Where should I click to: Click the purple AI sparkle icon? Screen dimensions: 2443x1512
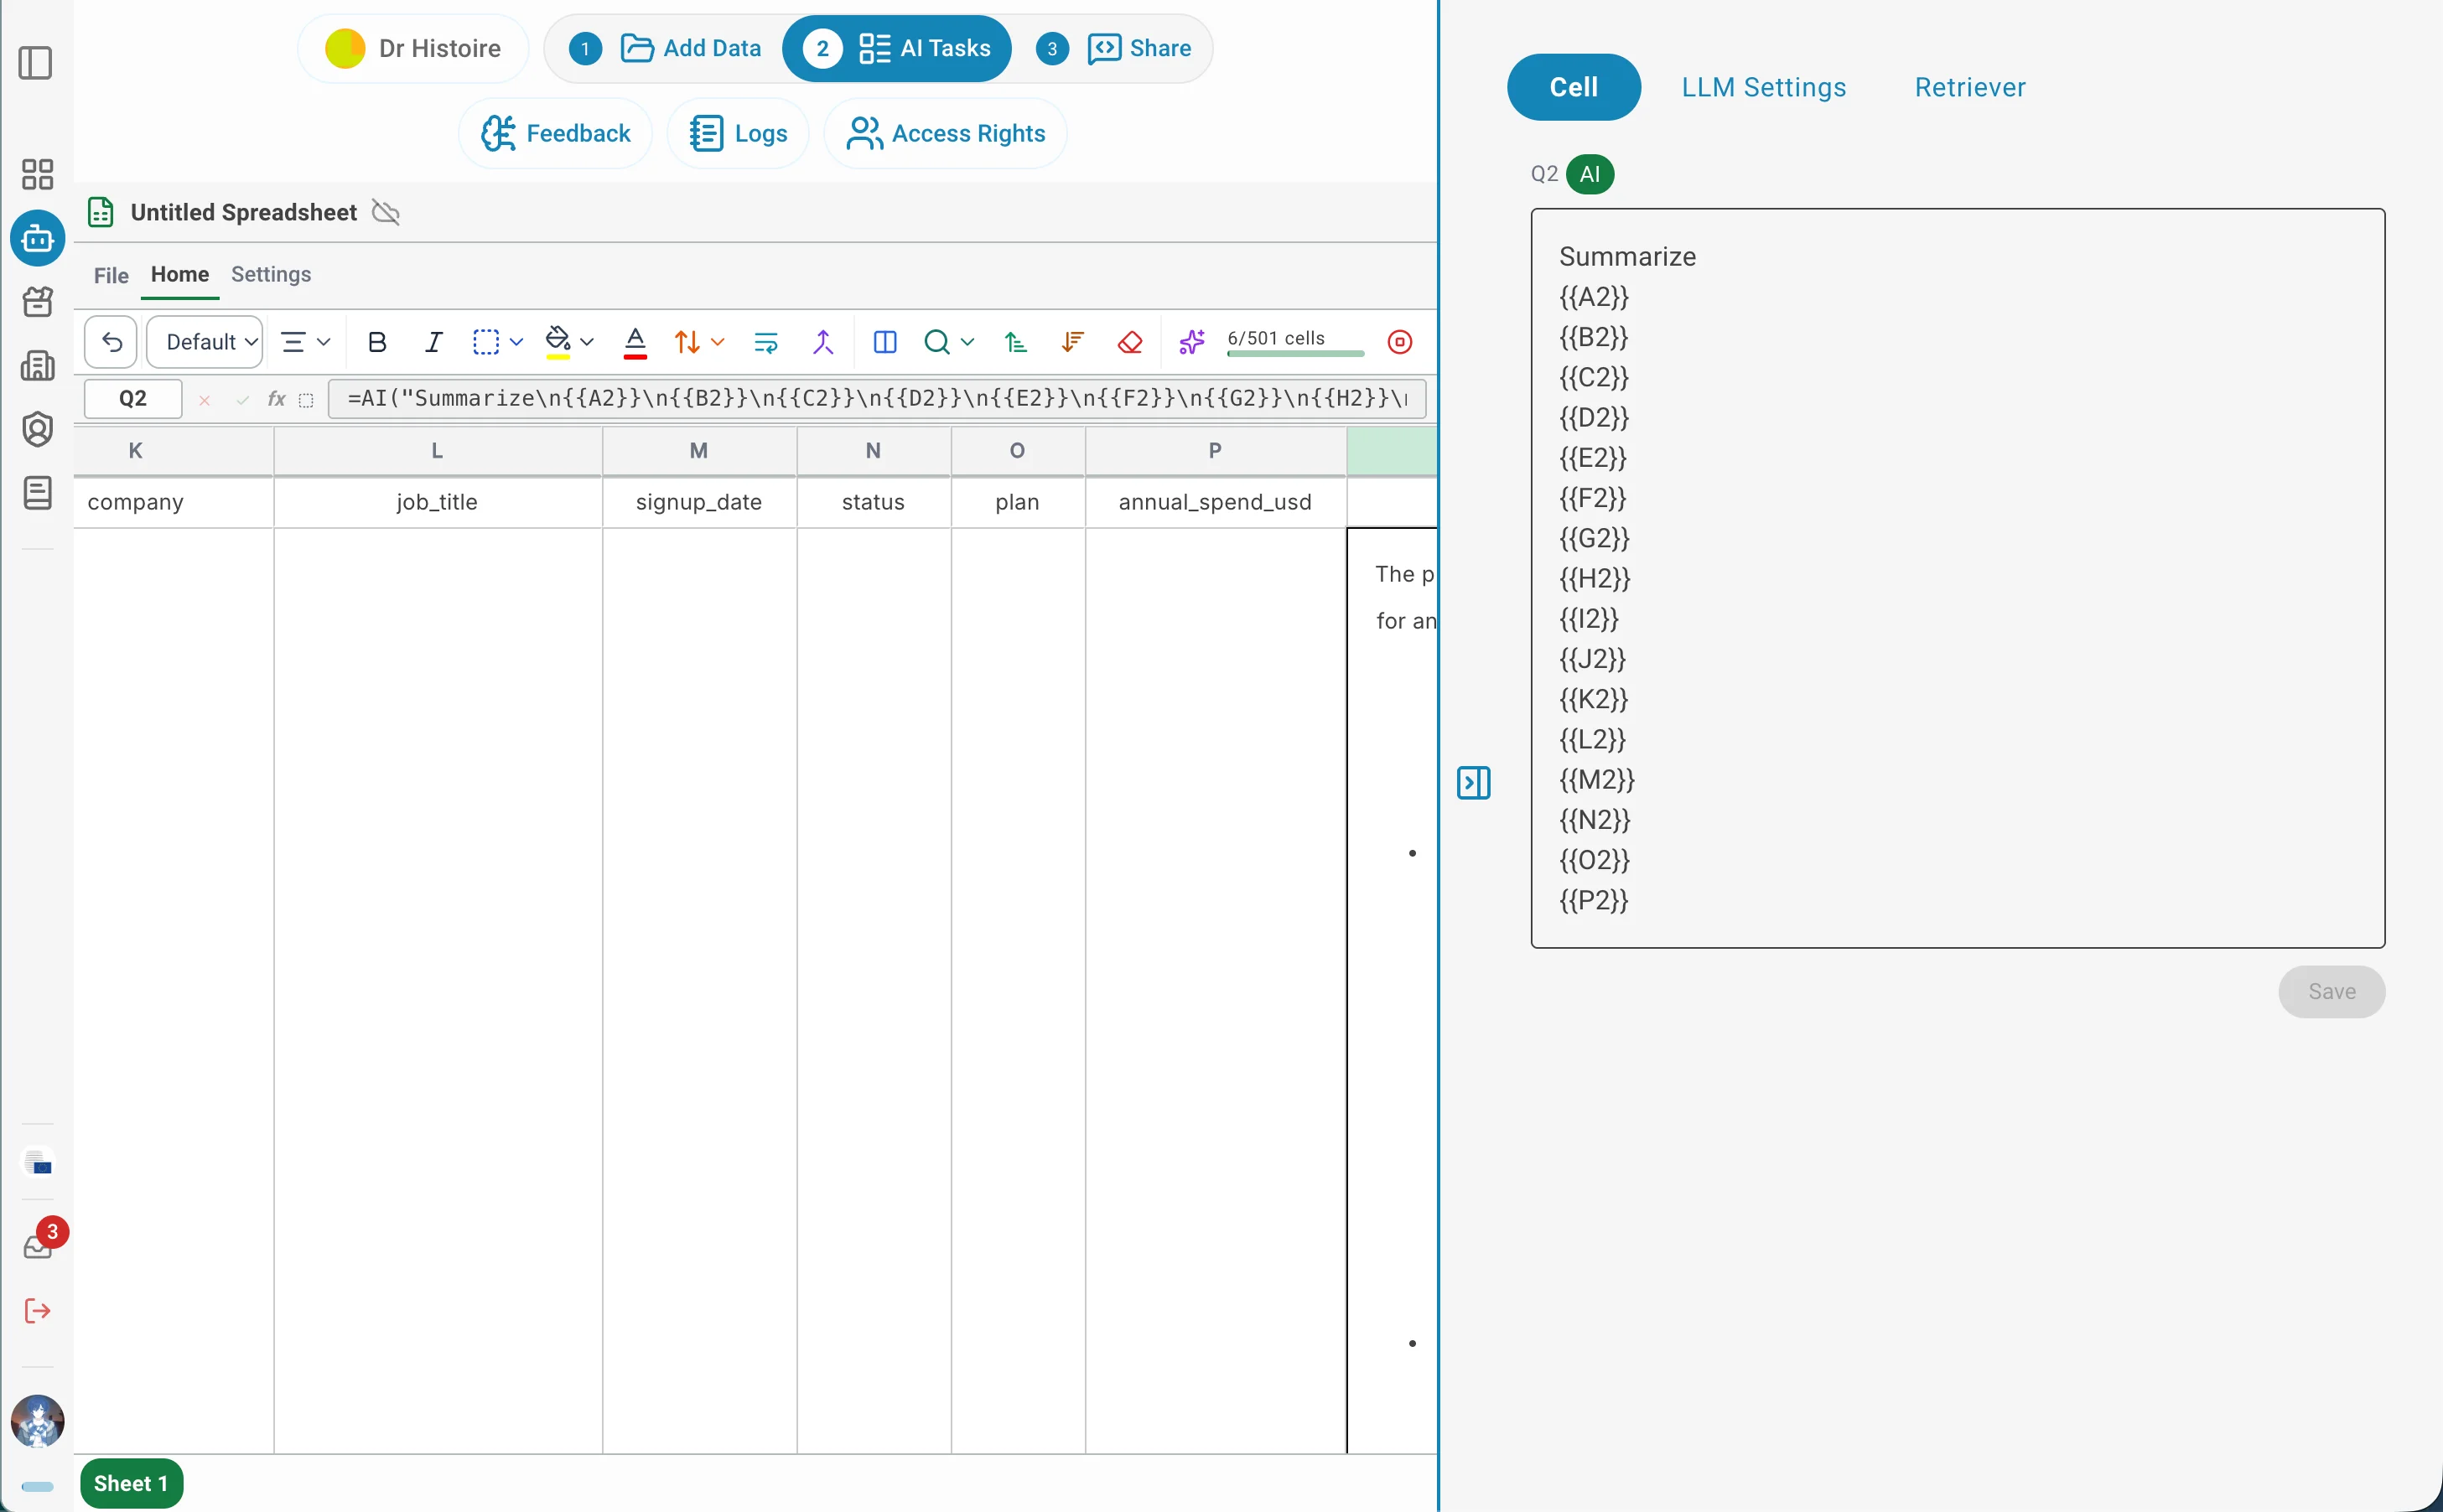[1192, 342]
